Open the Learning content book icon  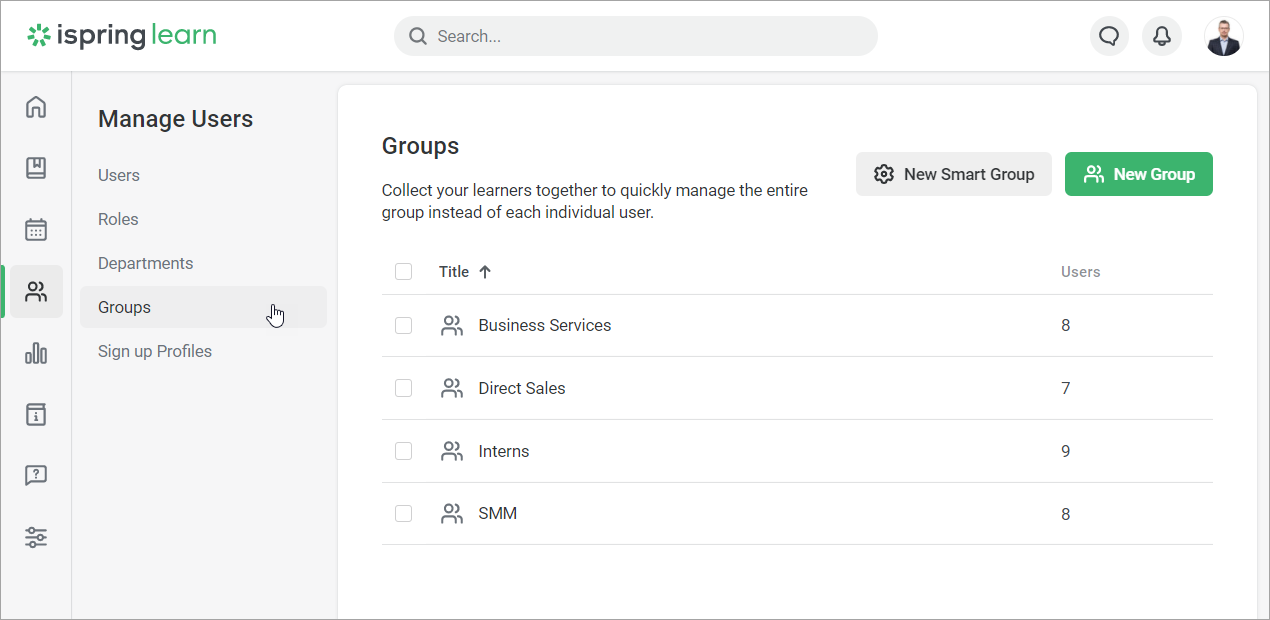(x=36, y=168)
